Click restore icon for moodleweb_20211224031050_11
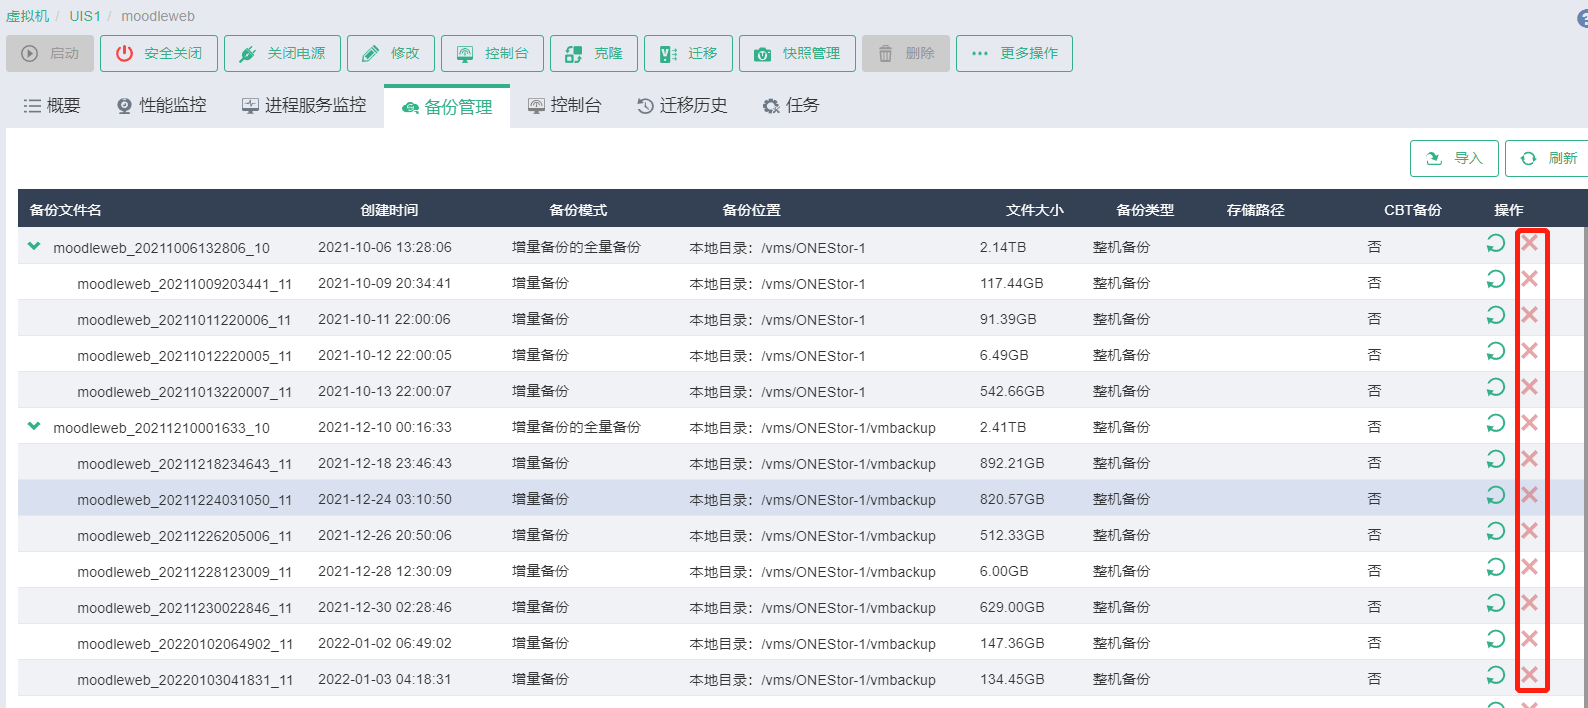The height and width of the screenshot is (708, 1588). (1495, 496)
